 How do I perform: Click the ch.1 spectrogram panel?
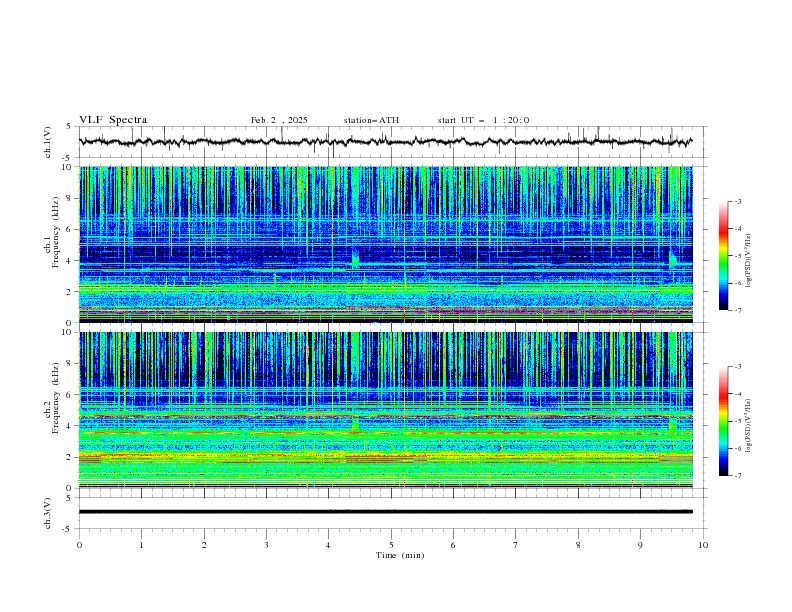(x=386, y=244)
